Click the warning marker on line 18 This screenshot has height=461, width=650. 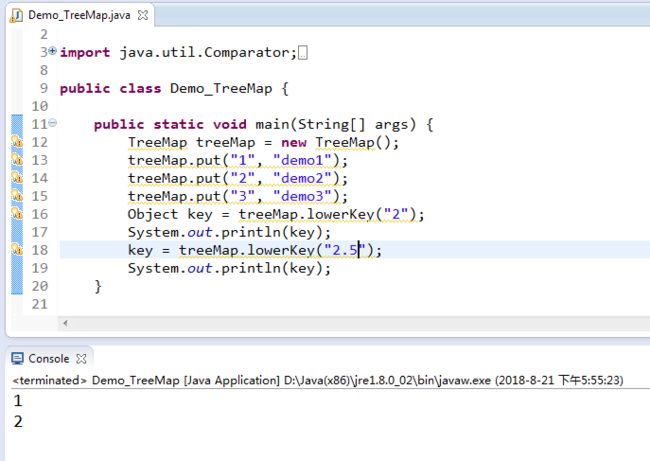(x=17, y=250)
